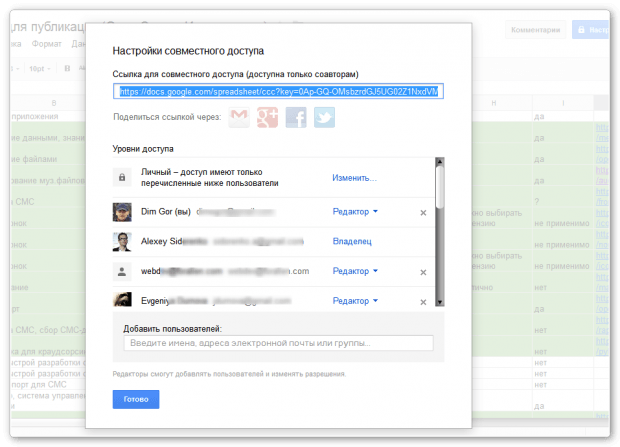Click the Готово button
This screenshot has height=447, width=620.
[x=136, y=399]
